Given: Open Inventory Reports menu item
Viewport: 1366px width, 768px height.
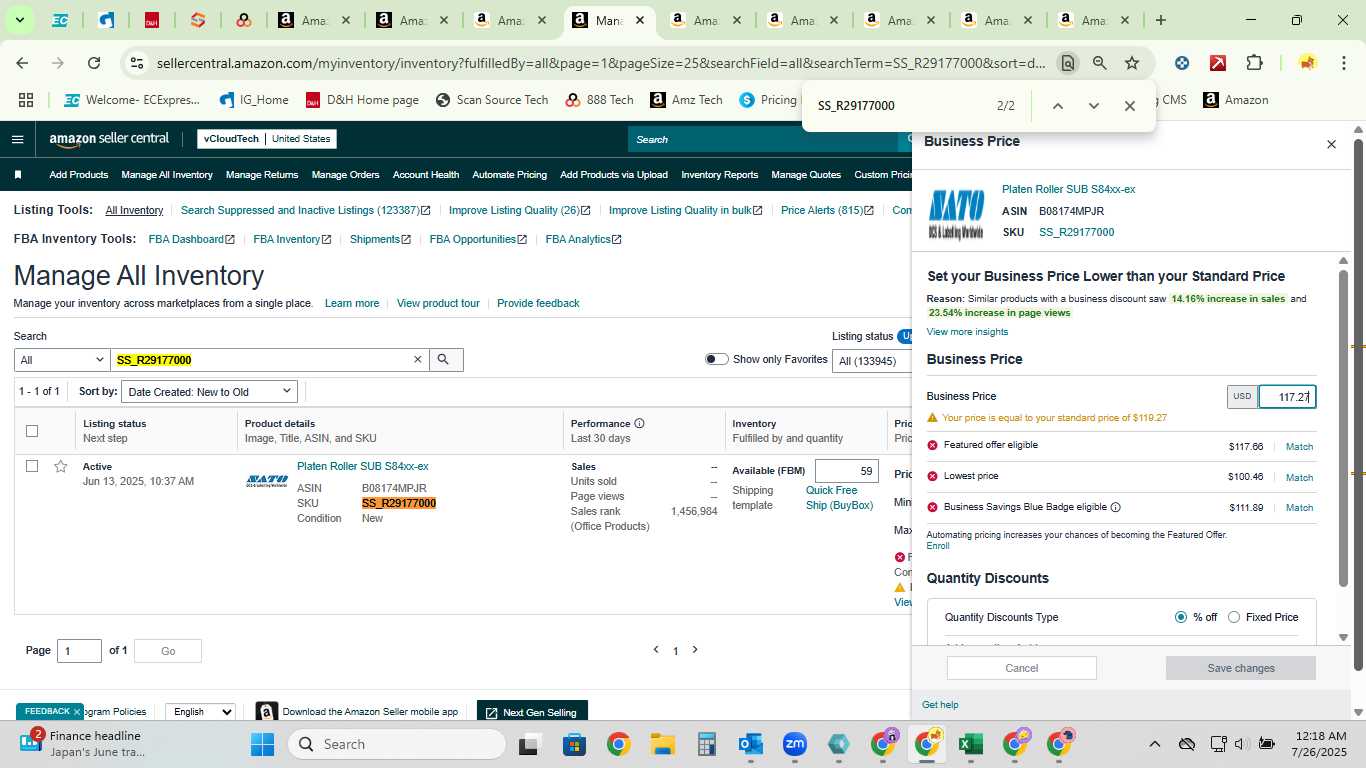Looking at the screenshot, I should 720,175.
